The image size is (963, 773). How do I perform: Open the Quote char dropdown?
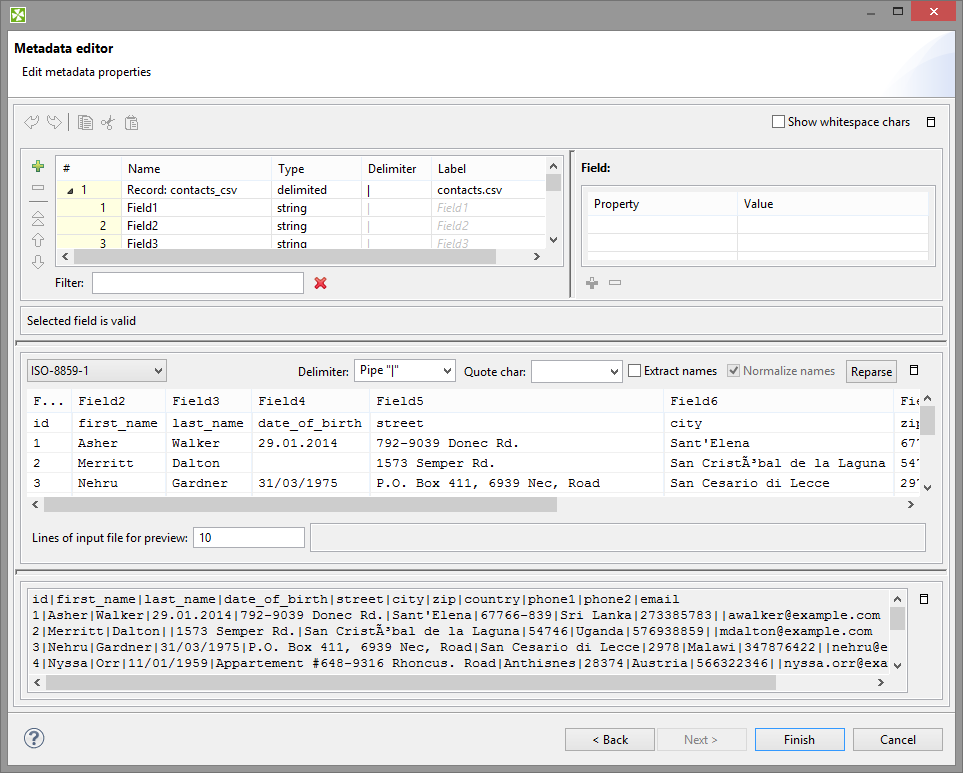tap(576, 371)
